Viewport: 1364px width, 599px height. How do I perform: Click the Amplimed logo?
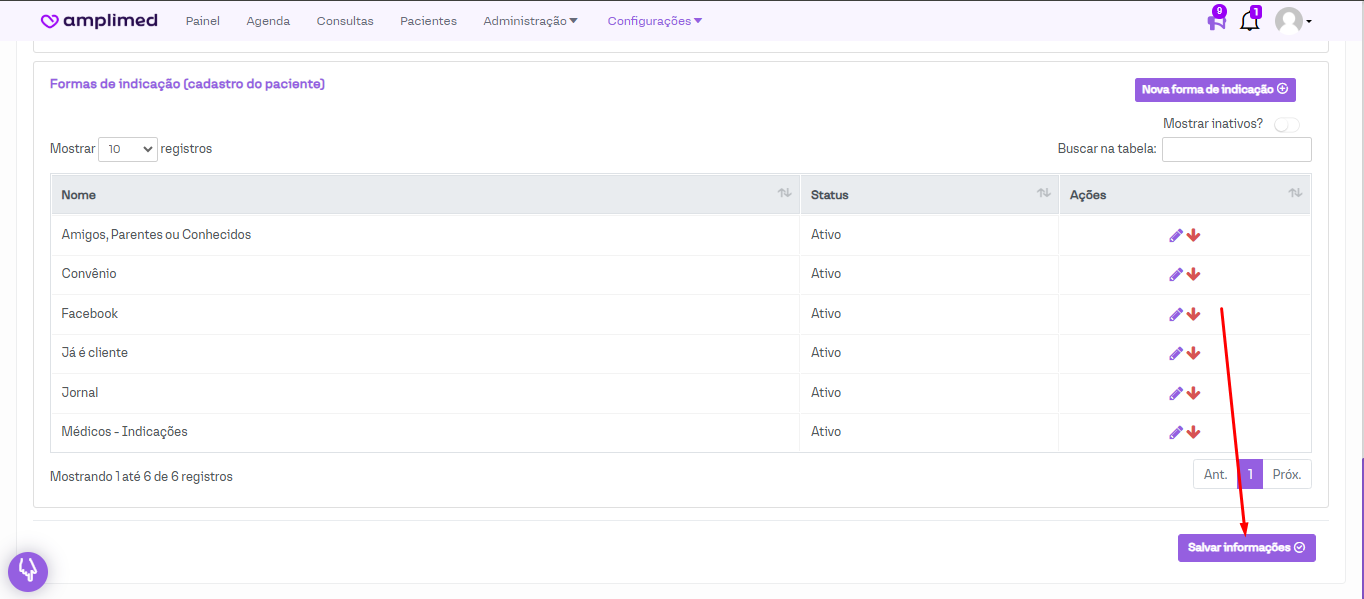tap(99, 21)
